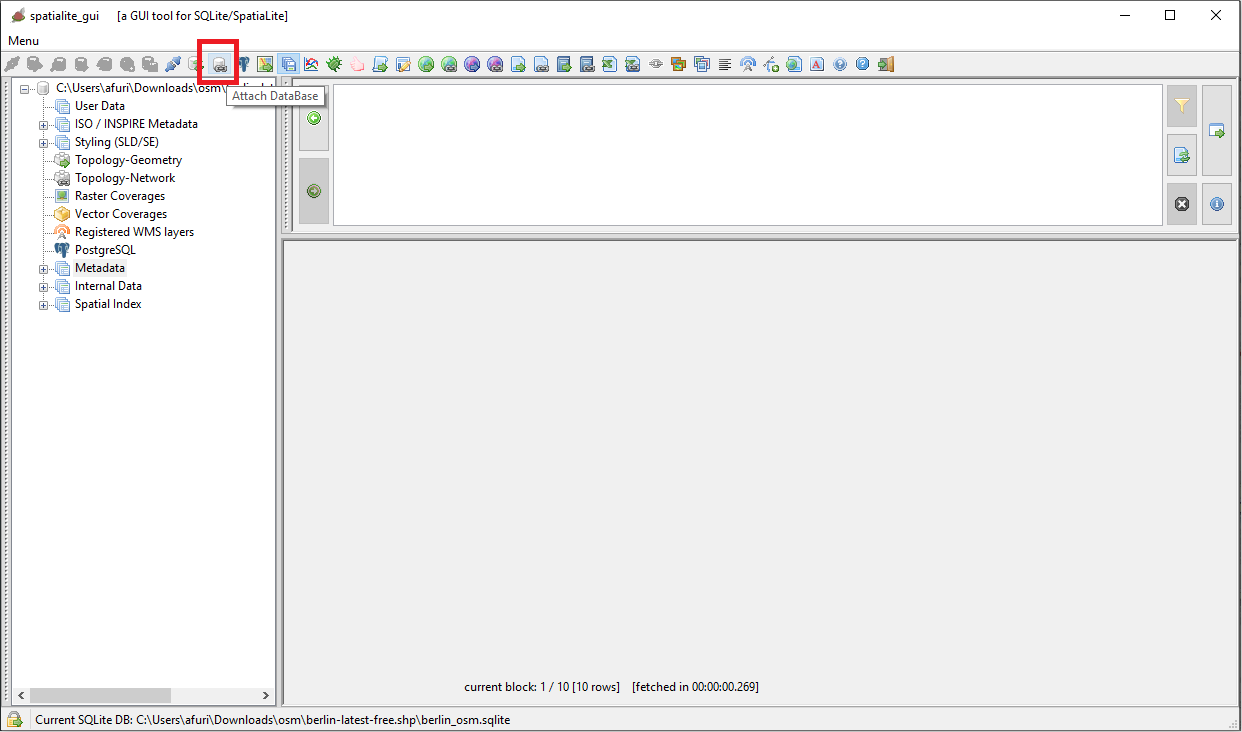Click the round blue help icon

coord(840,64)
